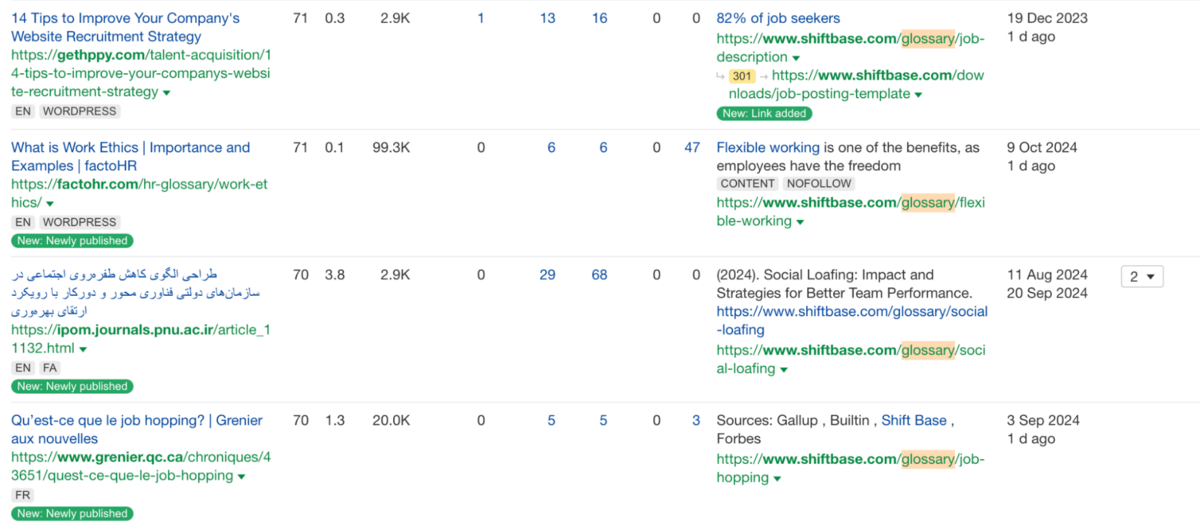This screenshot has width=1200, height=528.
Task: Click the WORDPRESS tag under gethppy.com URL
Action: click(x=79, y=111)
